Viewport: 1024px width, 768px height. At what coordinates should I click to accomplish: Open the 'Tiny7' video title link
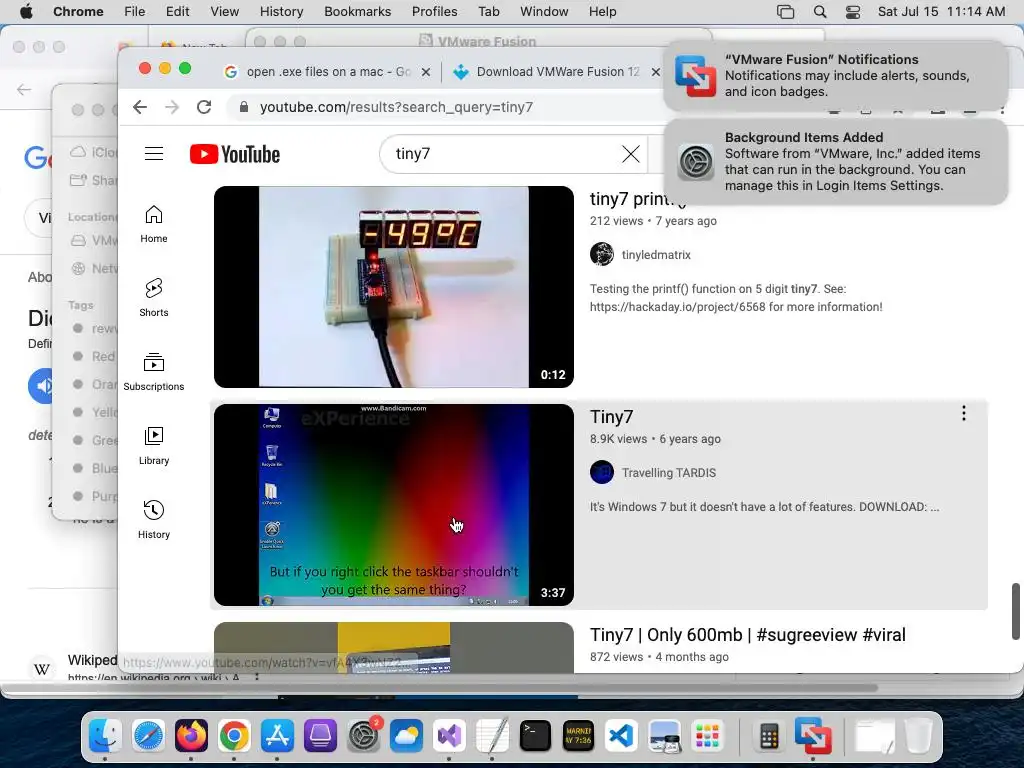click(x=611, y=417)
